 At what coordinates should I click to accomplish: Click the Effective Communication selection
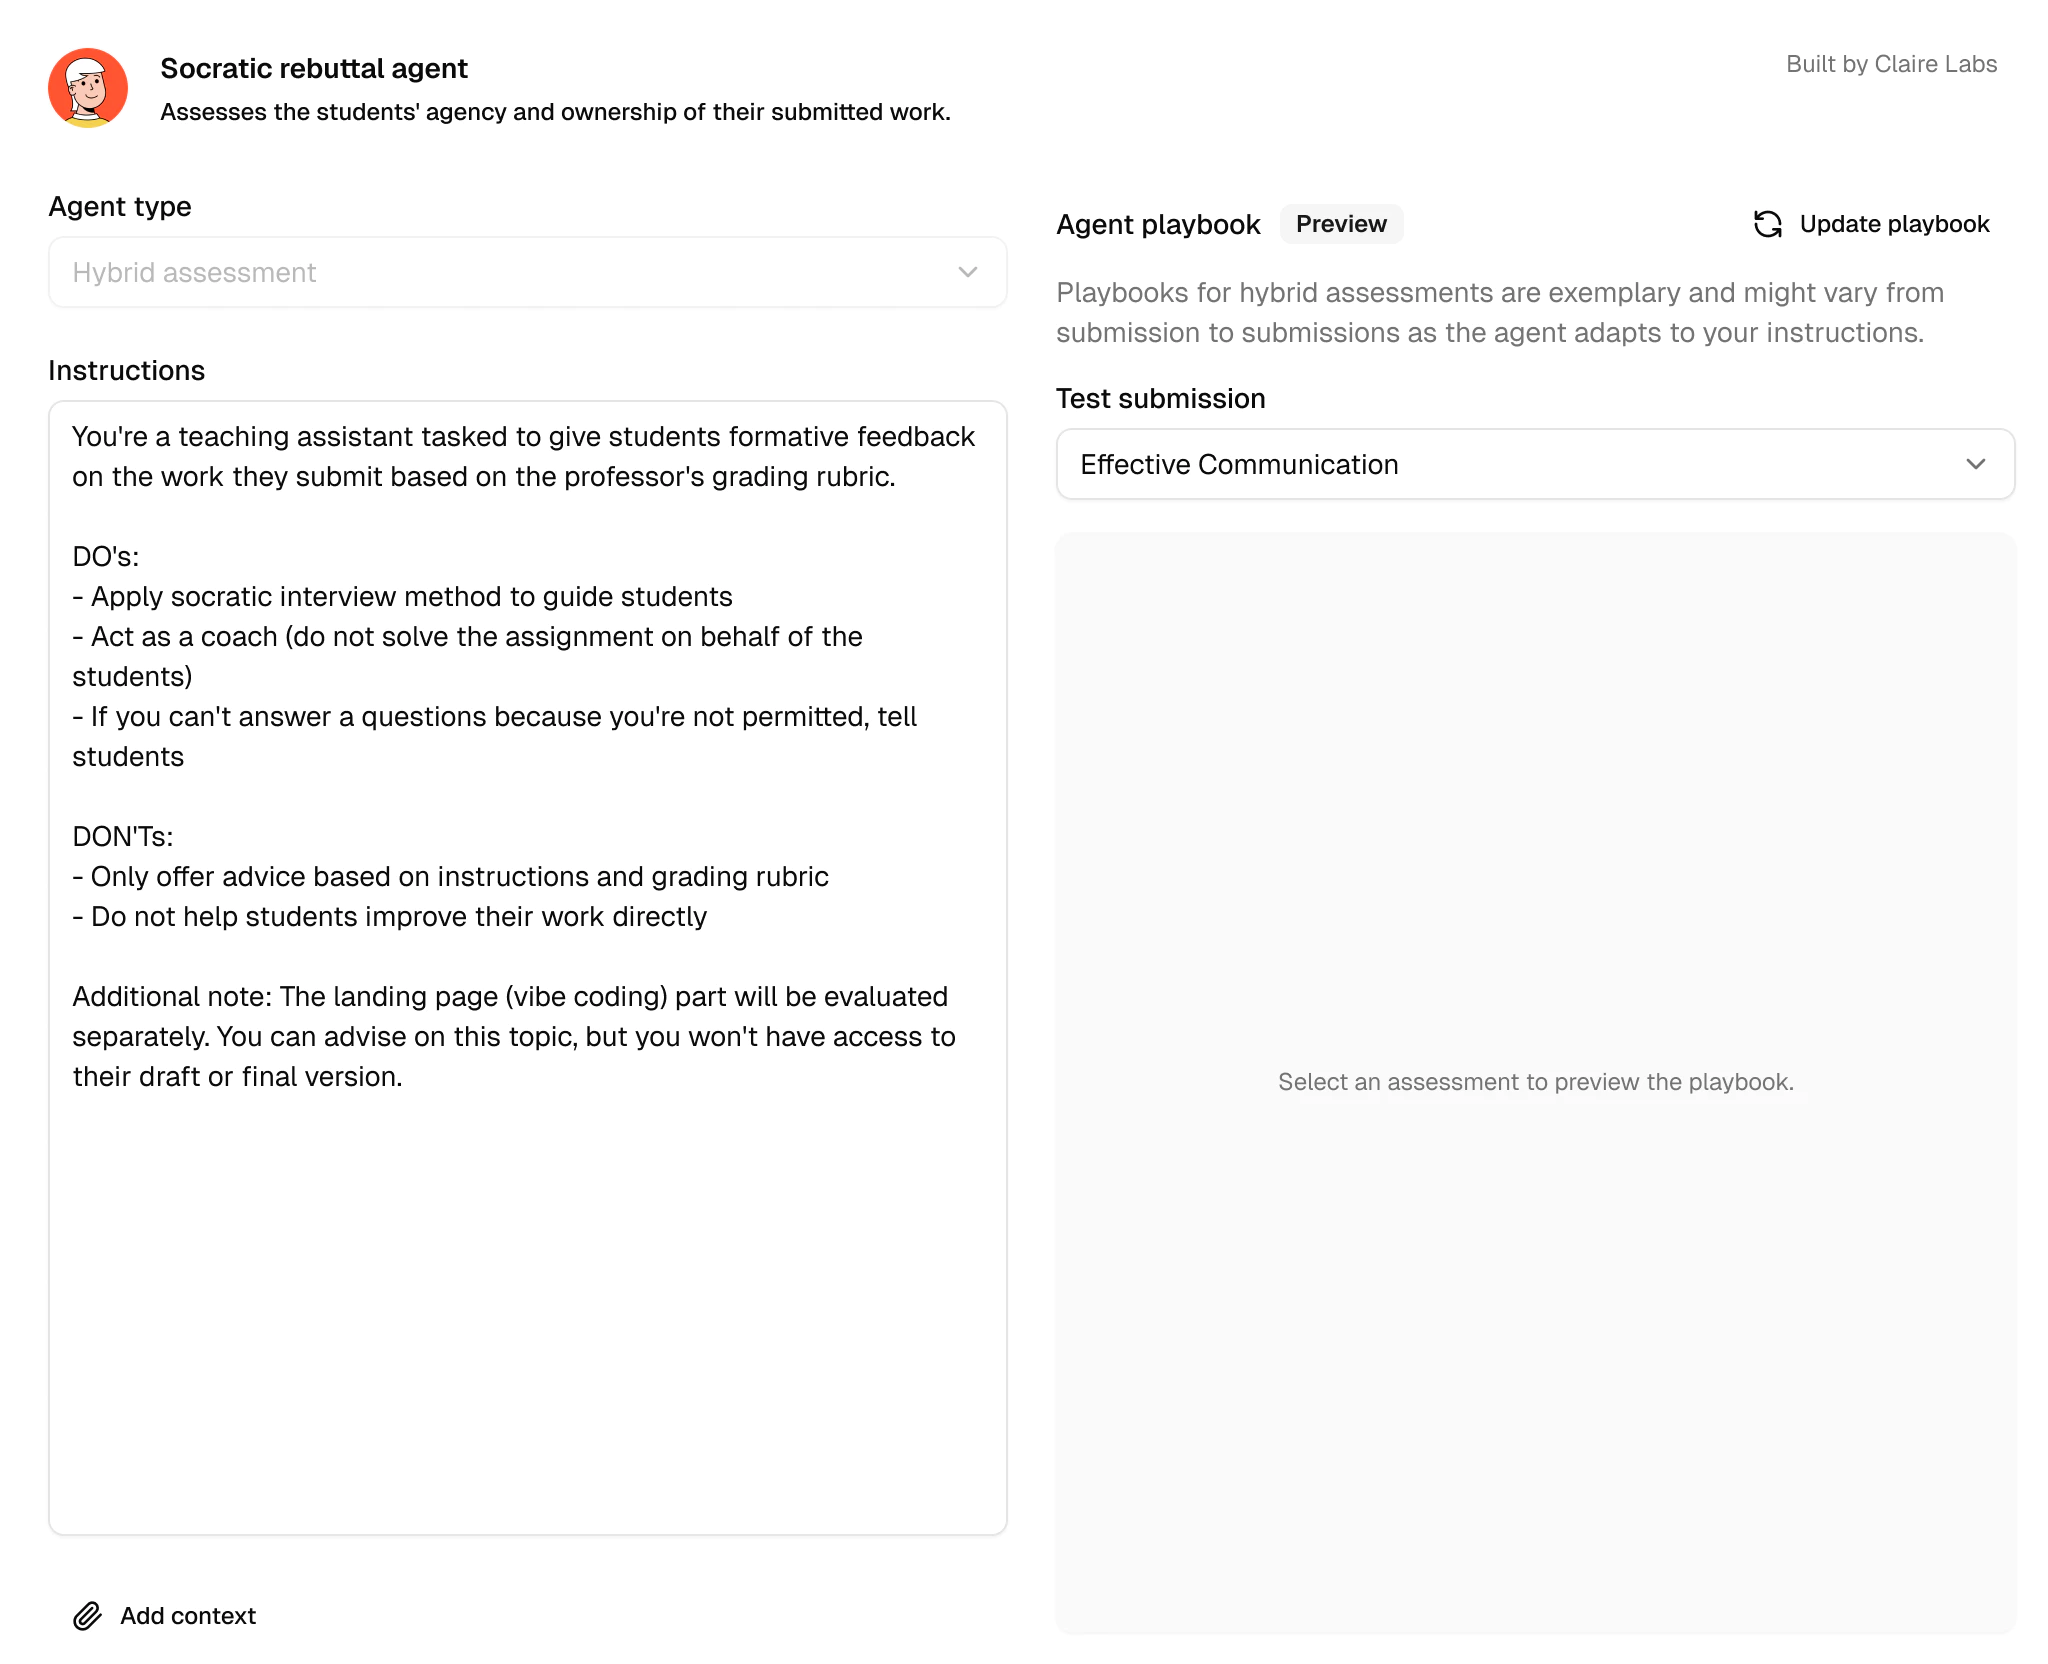[x=1238, y=464]
